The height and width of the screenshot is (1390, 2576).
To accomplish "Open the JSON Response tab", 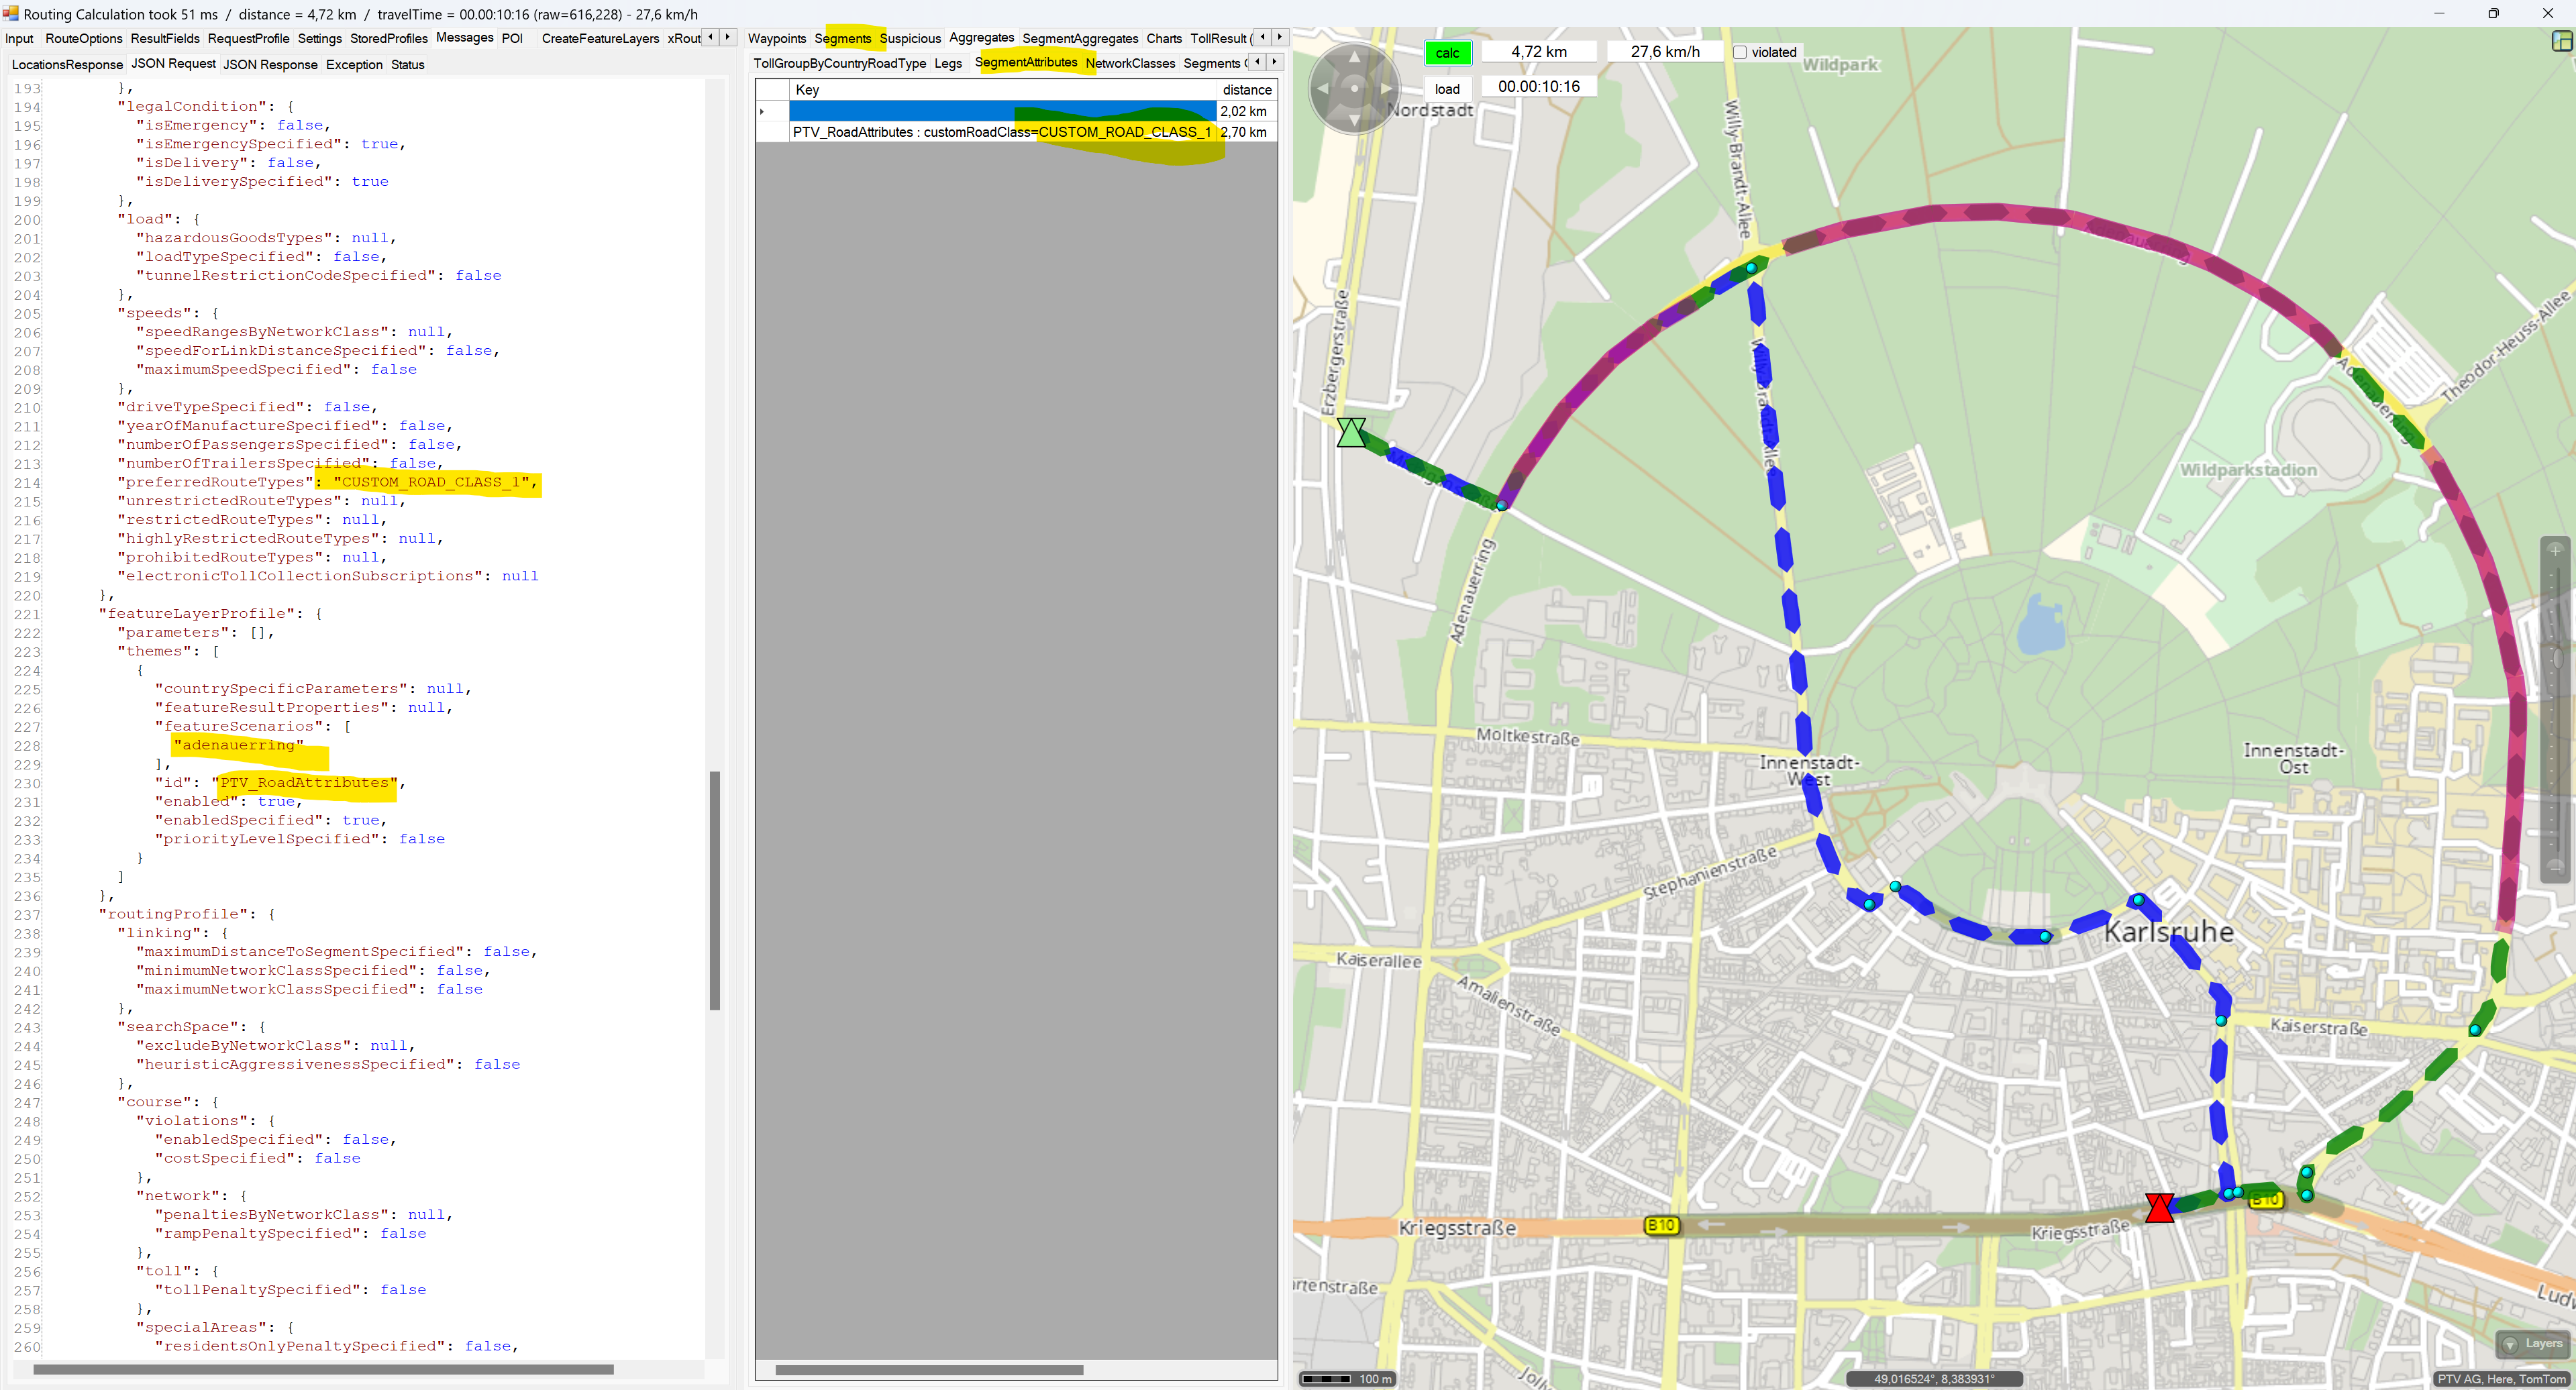I will [x=270, y=64].
